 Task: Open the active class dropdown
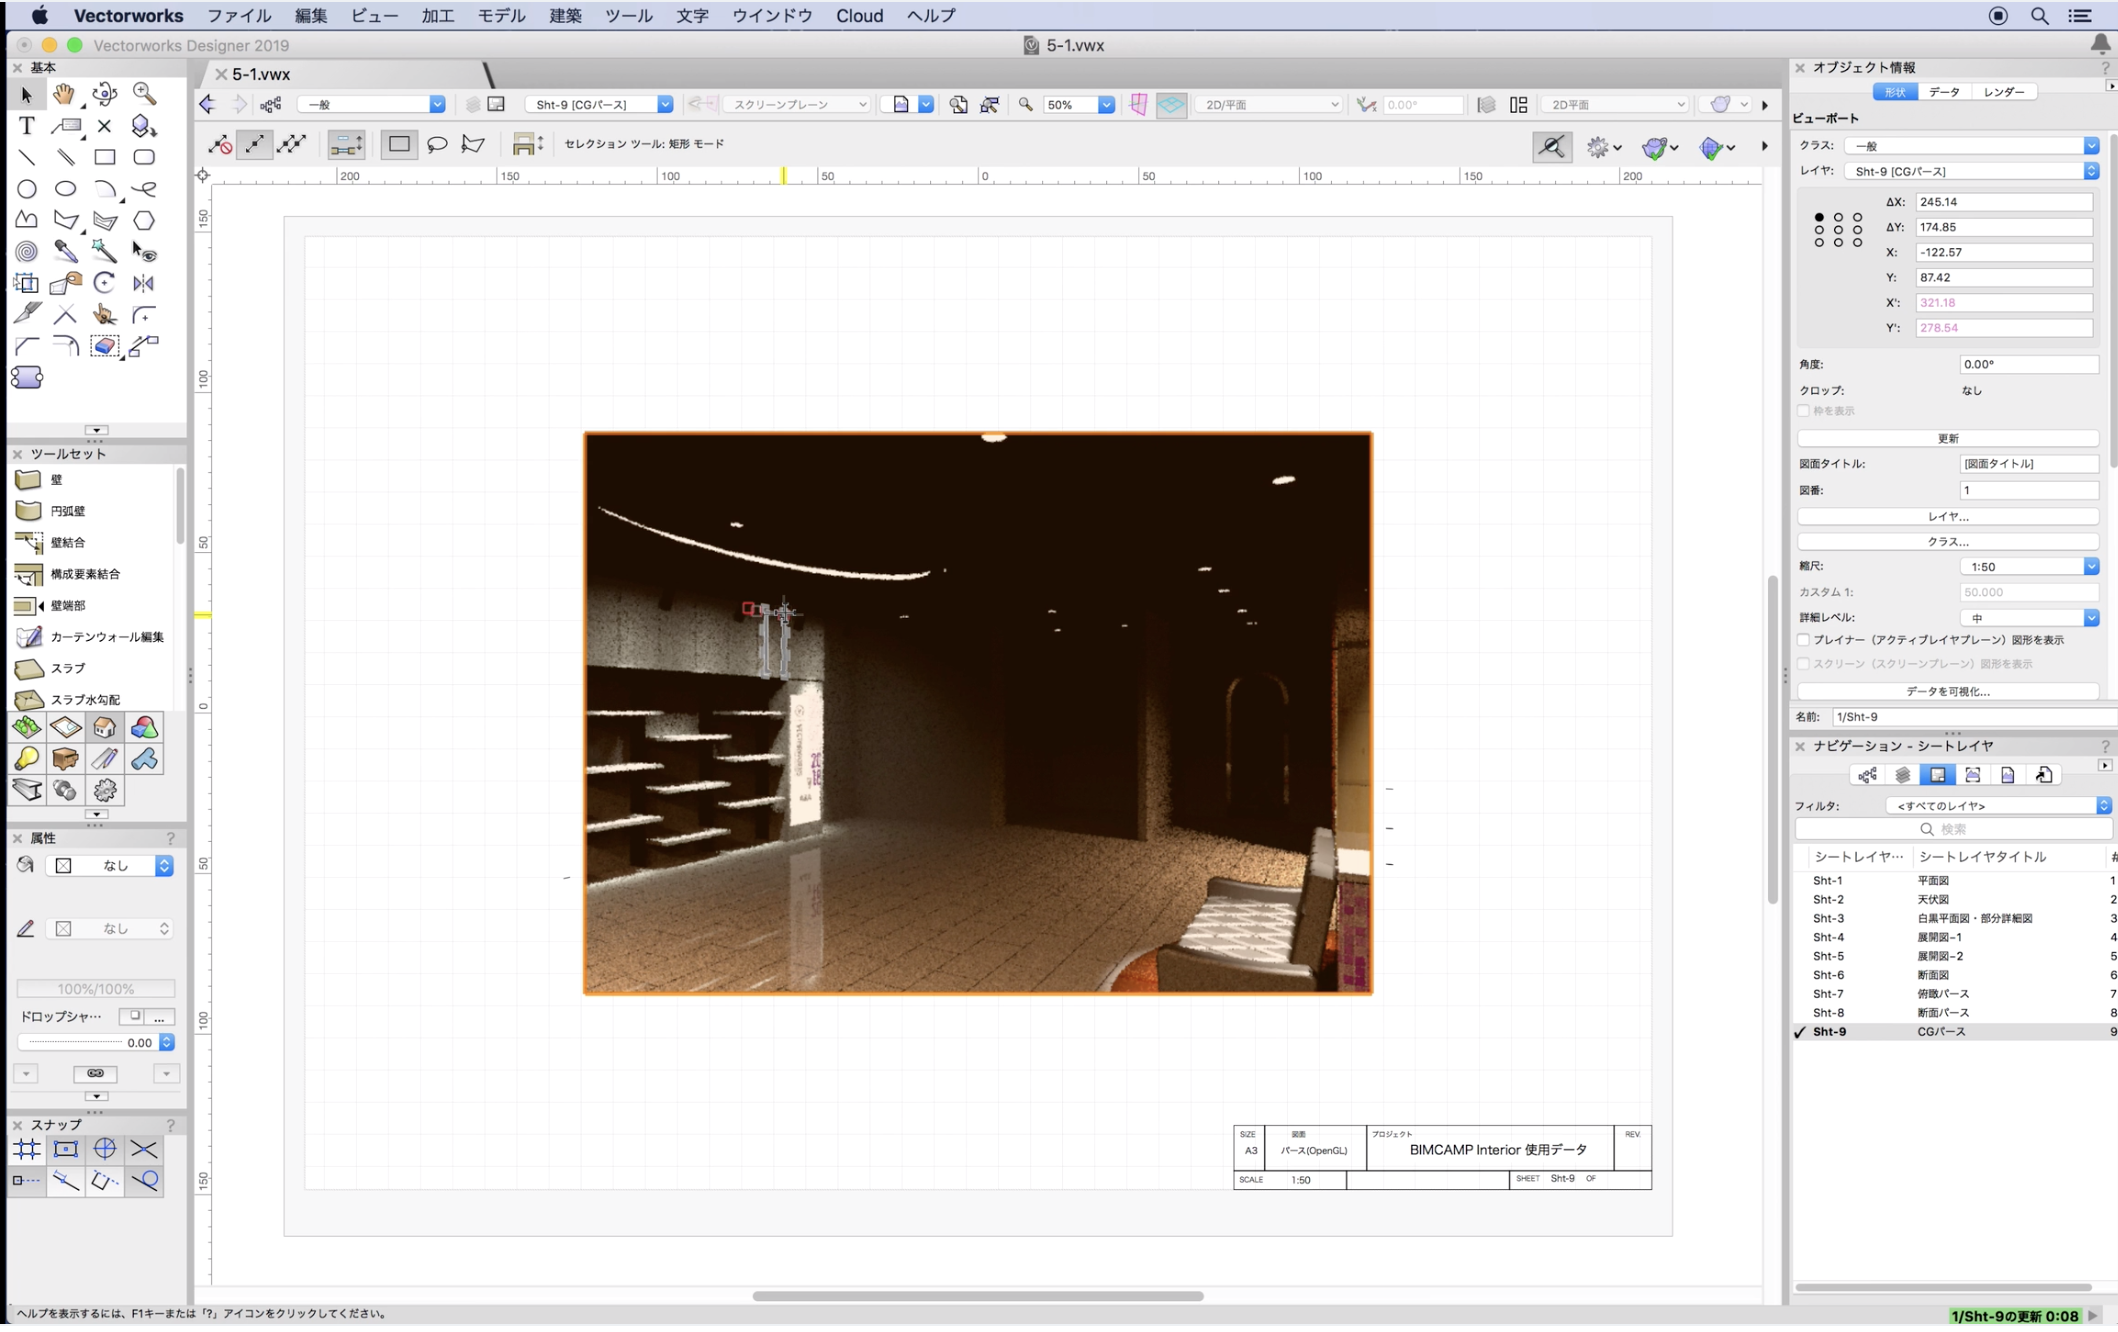[372, 105]
